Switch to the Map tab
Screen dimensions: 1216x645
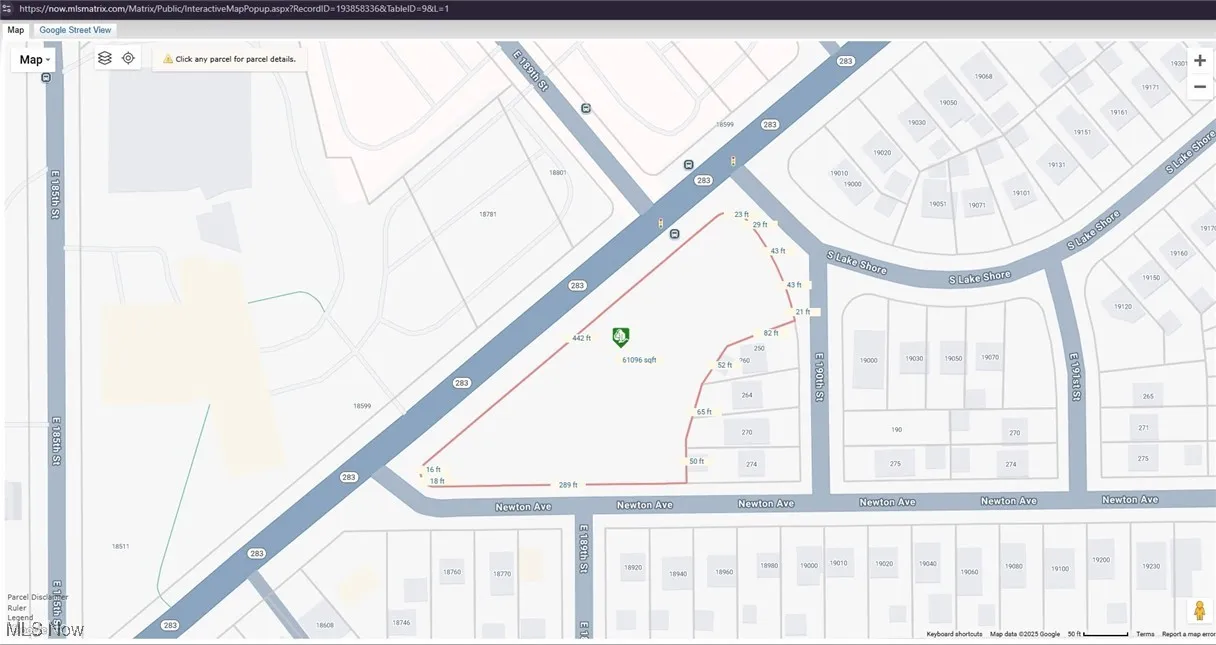pos(16,30)
